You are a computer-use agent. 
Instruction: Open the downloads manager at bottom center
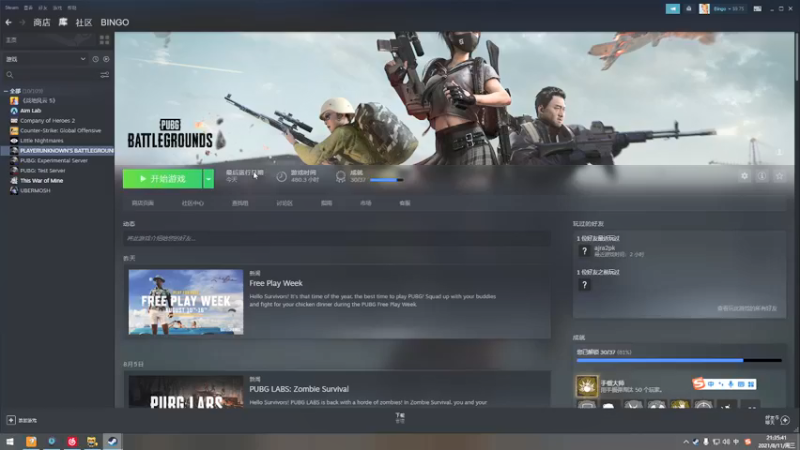400,418
